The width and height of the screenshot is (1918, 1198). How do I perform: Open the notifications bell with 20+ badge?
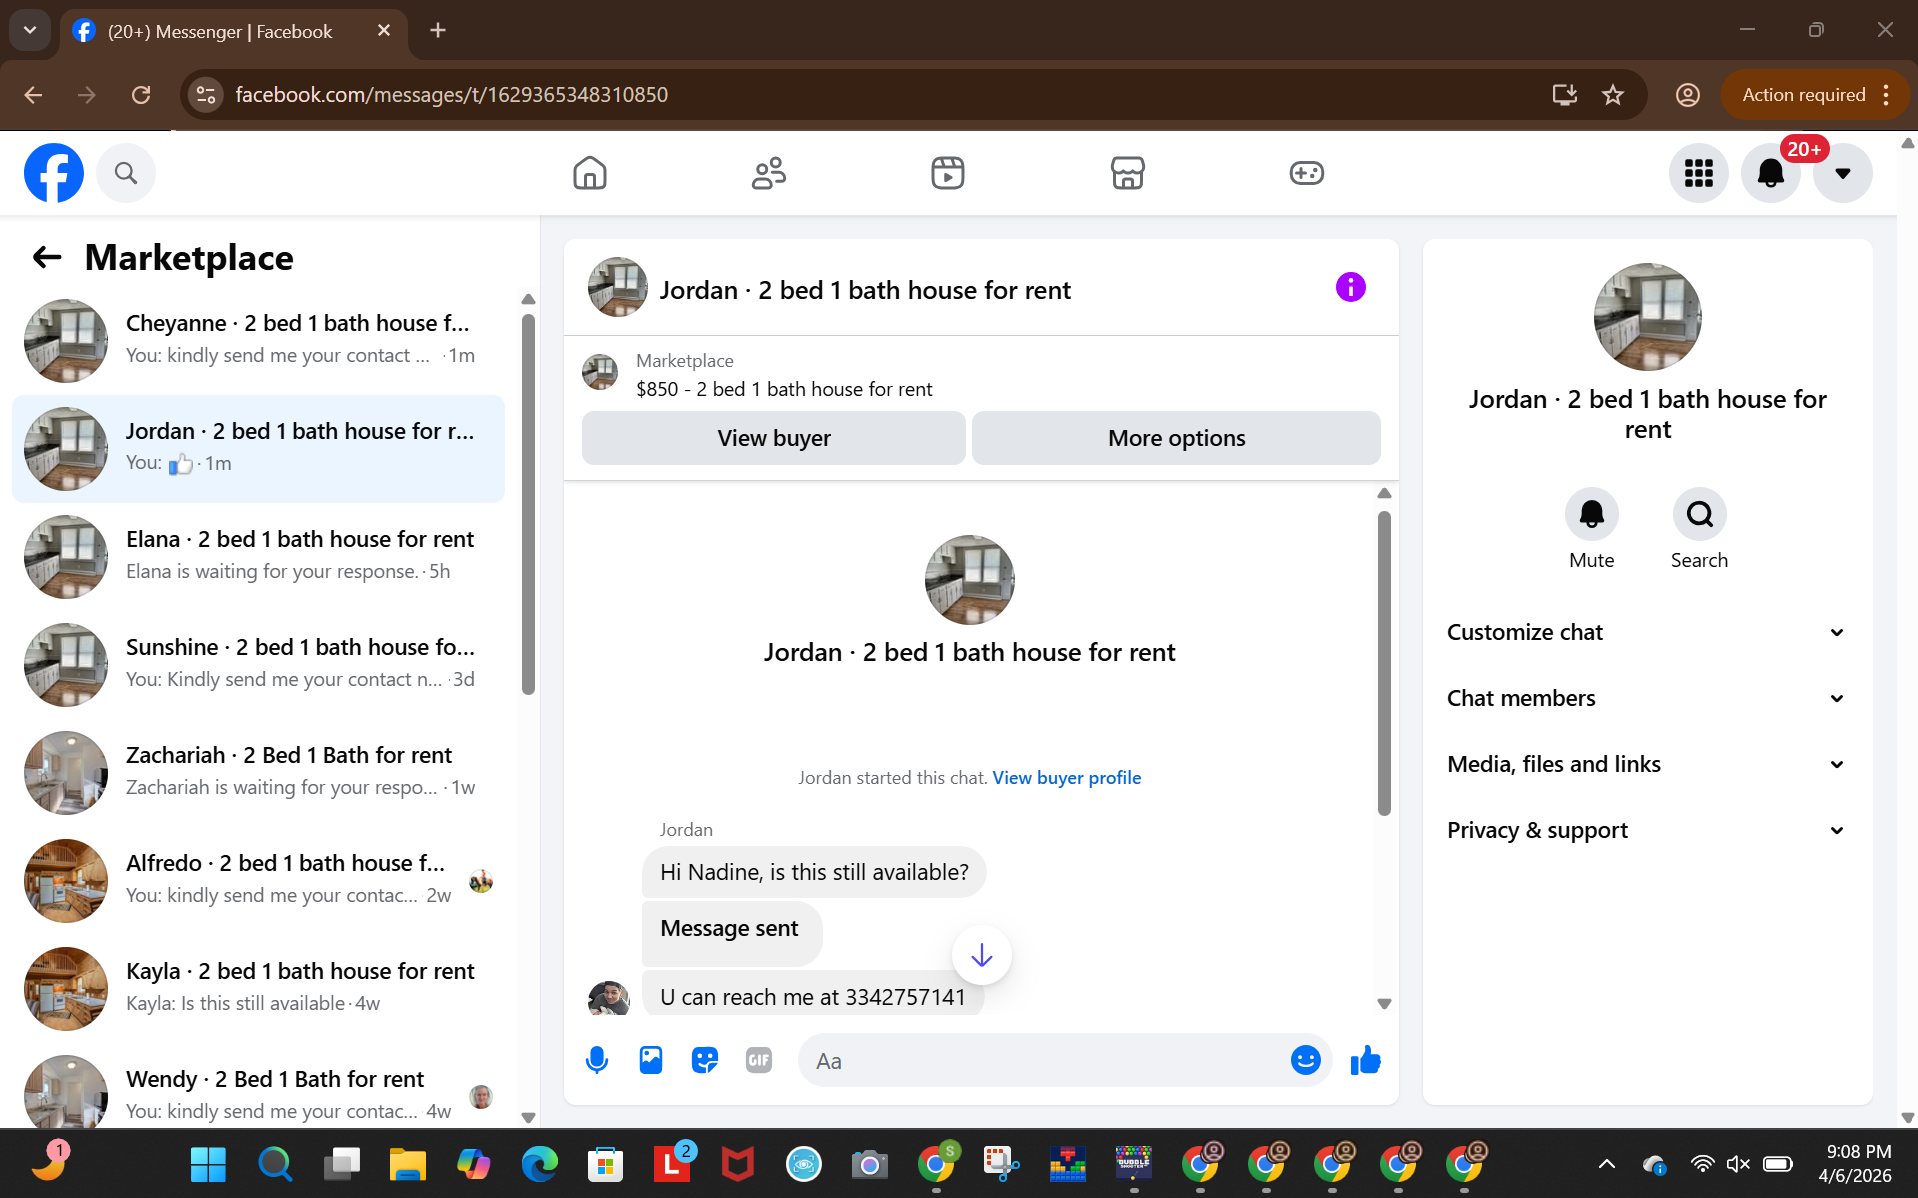tap(1771, 173)
